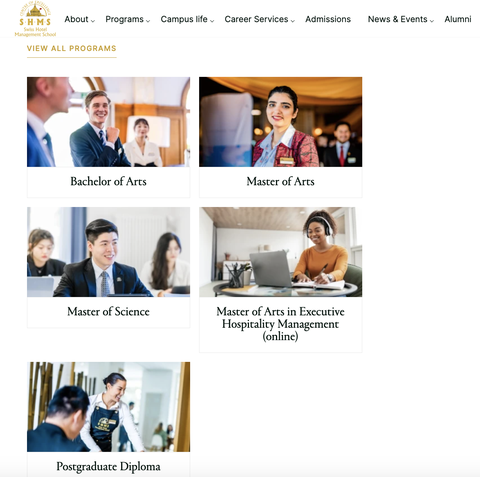This screenshot has width=480, height=477.
Task: Click the VIEW ALL PROGRAMS link
Action: tap(72, 48)
